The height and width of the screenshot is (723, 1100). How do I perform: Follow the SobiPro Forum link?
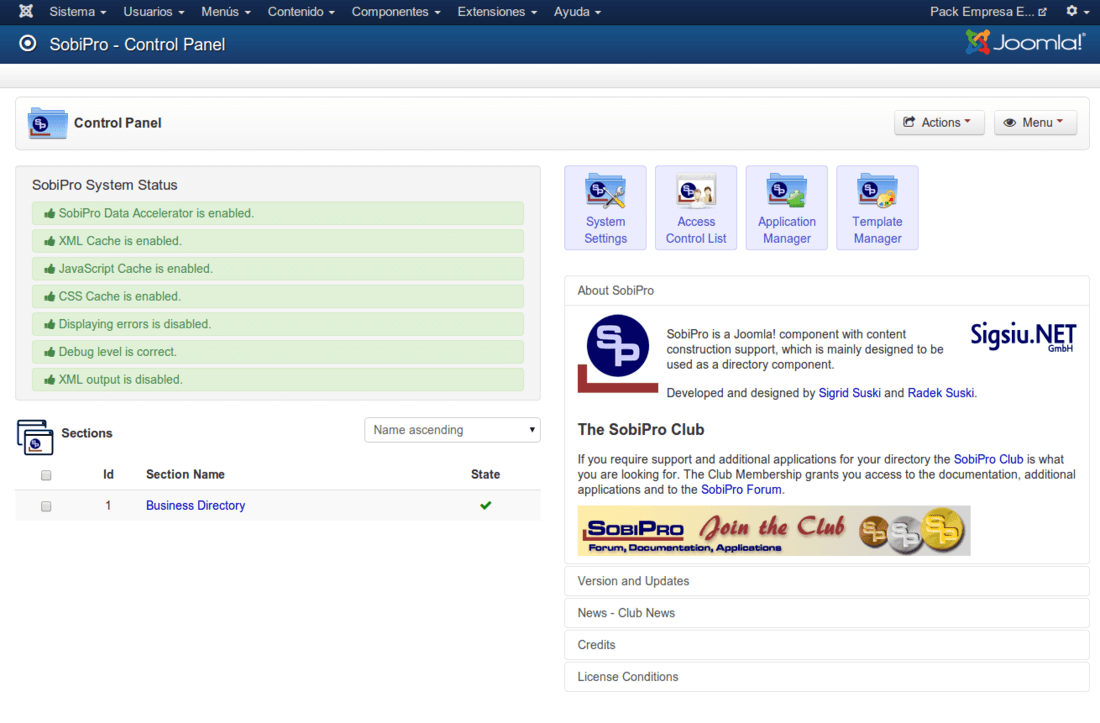[x=741, y=489]
